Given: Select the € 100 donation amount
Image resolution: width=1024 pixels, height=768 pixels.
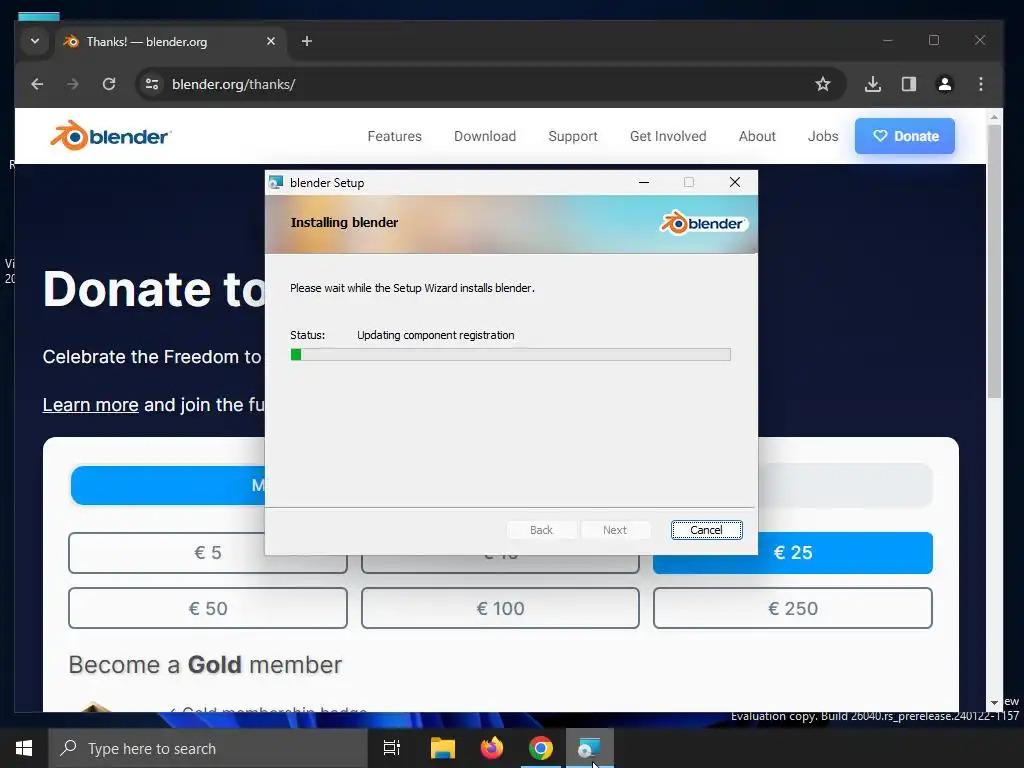Looking at the screenshot, I should click(500, 609).
